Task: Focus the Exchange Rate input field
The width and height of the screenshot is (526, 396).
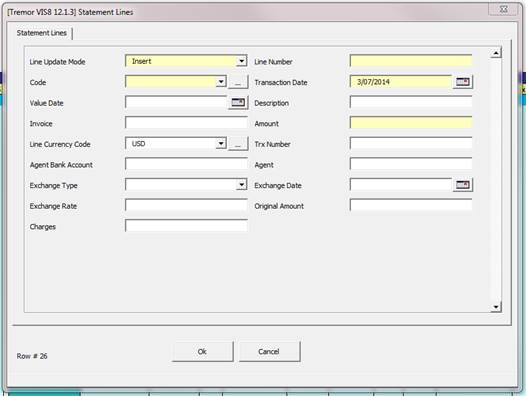Action: [x=186, y=205]
